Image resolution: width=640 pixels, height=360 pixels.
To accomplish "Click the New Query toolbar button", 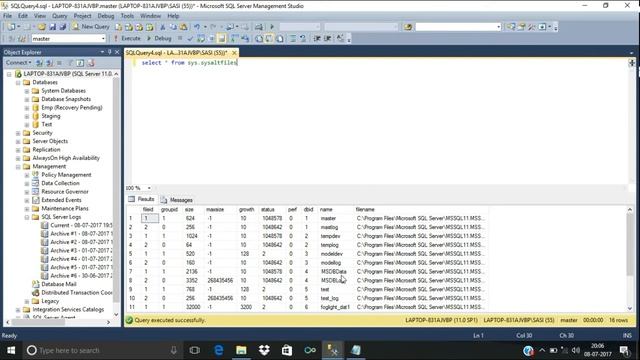I will tap(91, 27).
